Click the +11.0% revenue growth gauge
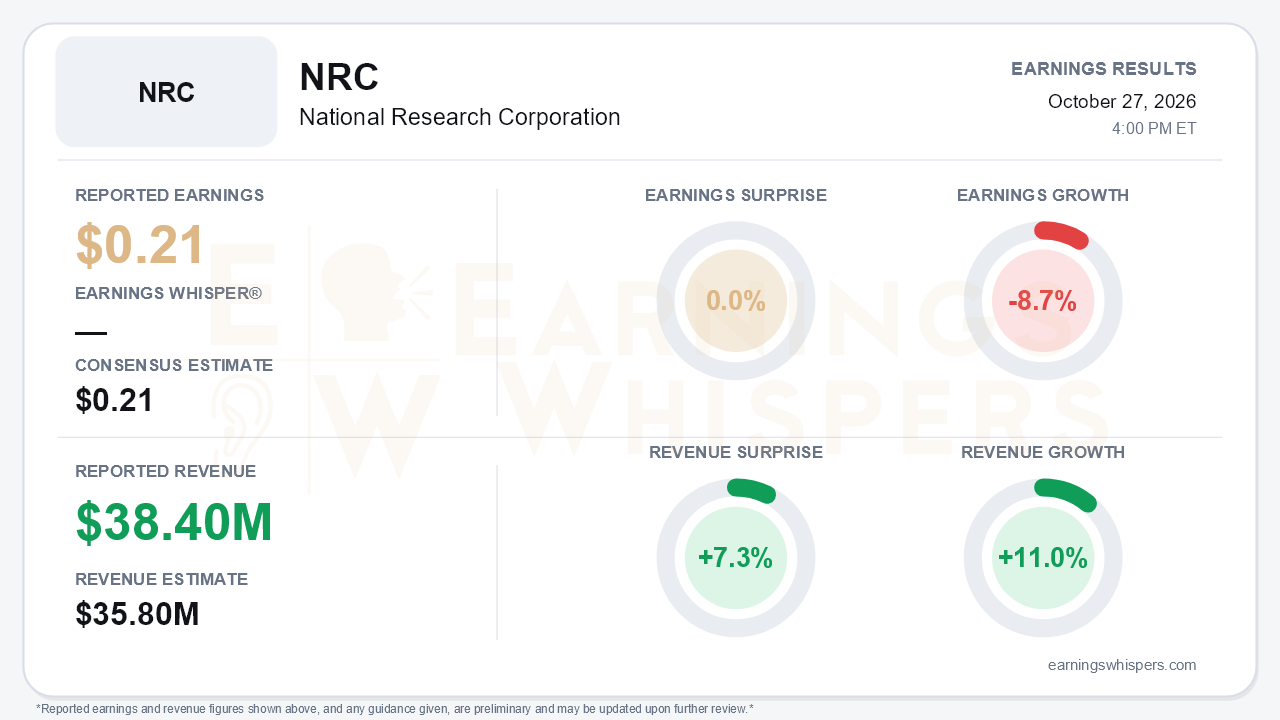 pyautogui.click(x=1043, y=558)
